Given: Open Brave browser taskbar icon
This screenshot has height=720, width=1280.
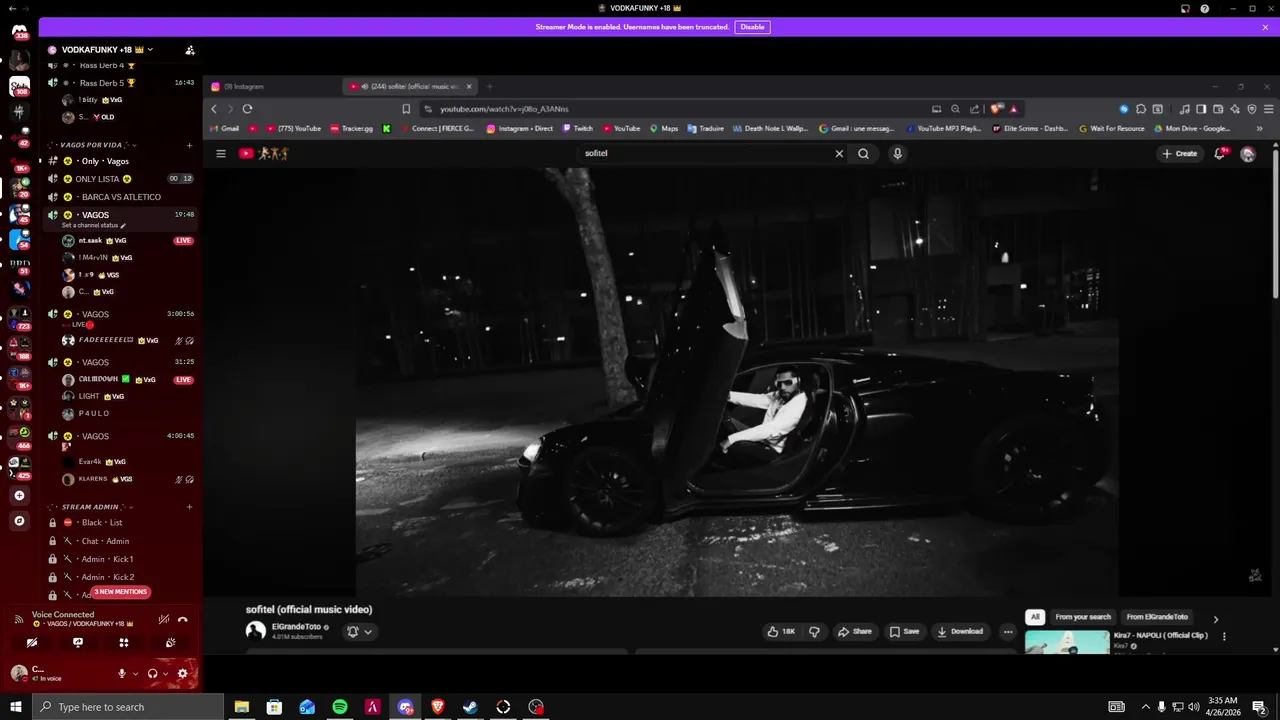Looking at the screenshot, I should (437, 707).
